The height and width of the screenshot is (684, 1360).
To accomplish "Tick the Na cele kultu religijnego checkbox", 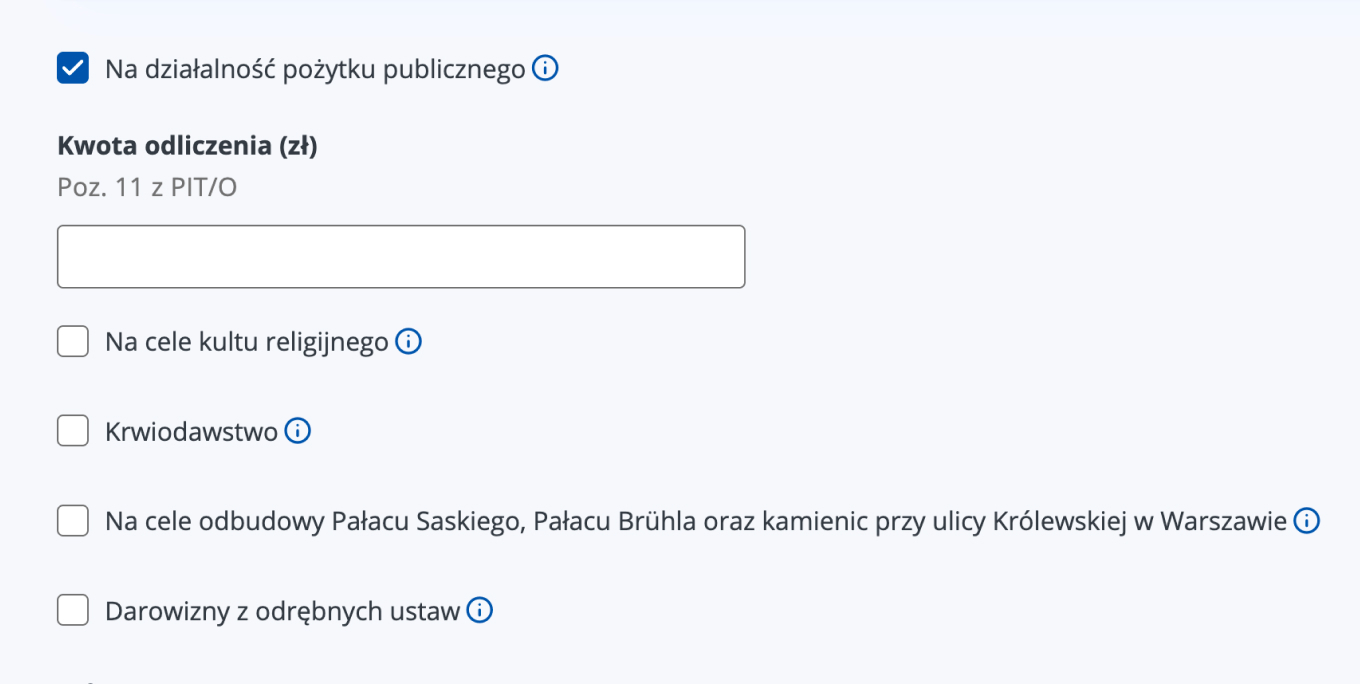I will (x=73, y=342).
